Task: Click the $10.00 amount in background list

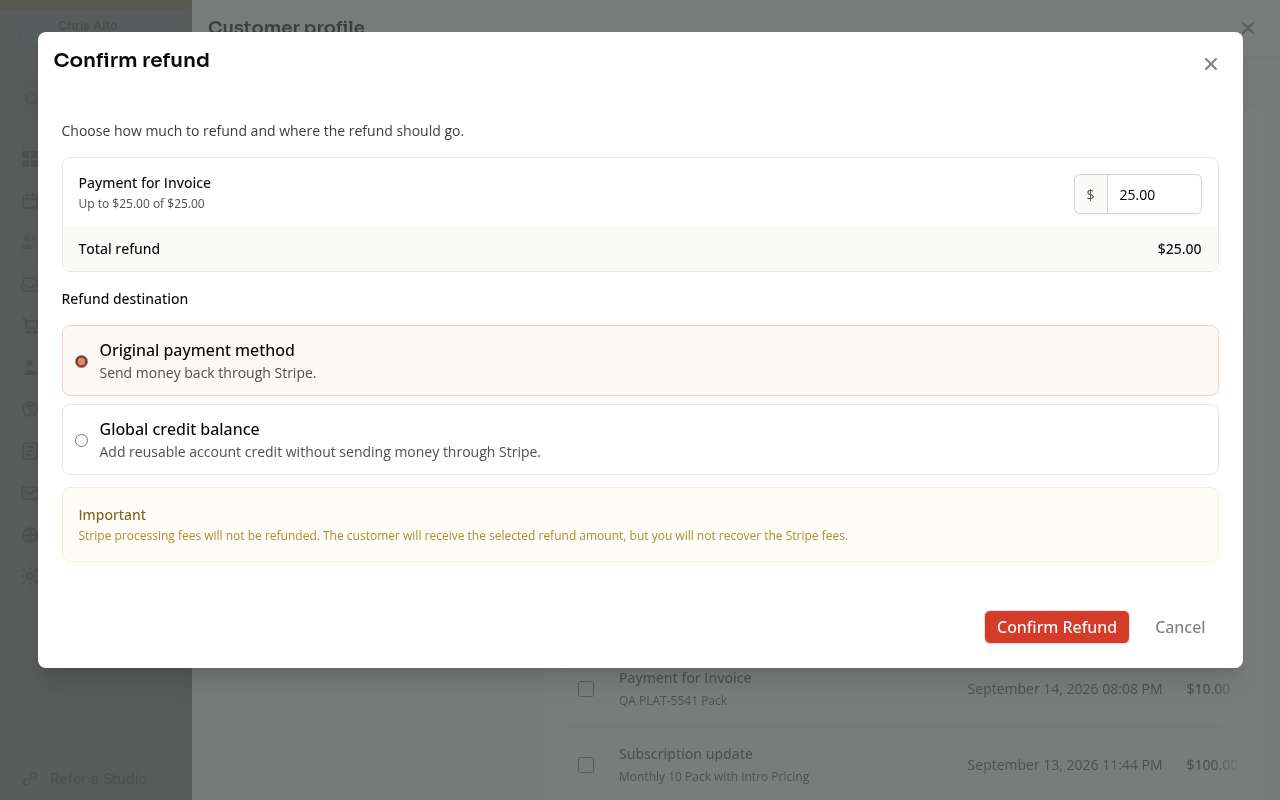Action: (1208, 689)
